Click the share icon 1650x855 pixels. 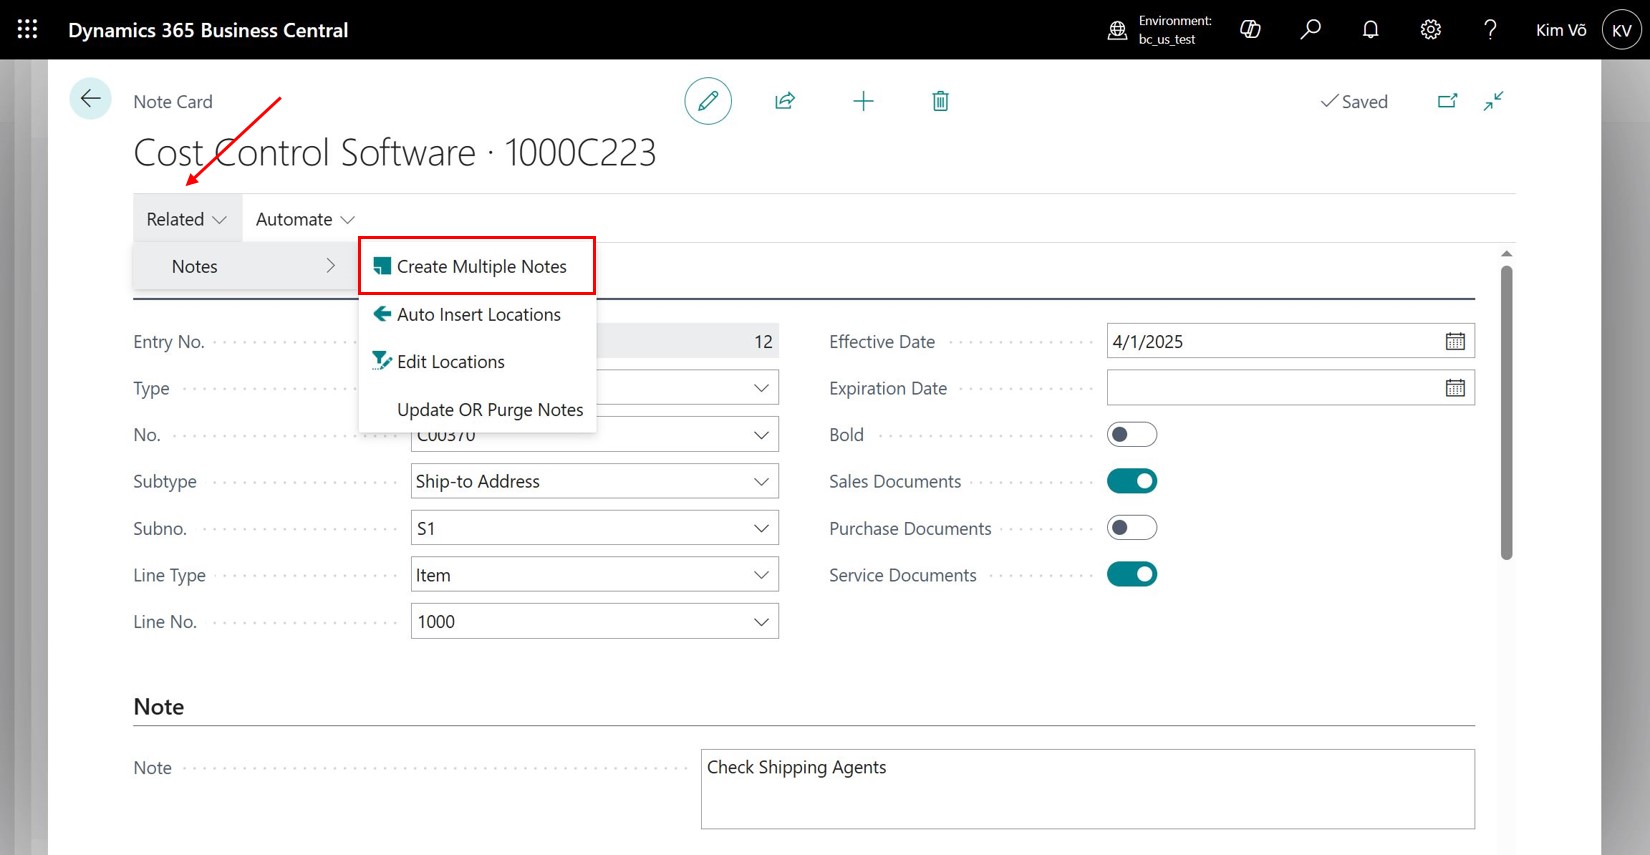pos(785,101)
